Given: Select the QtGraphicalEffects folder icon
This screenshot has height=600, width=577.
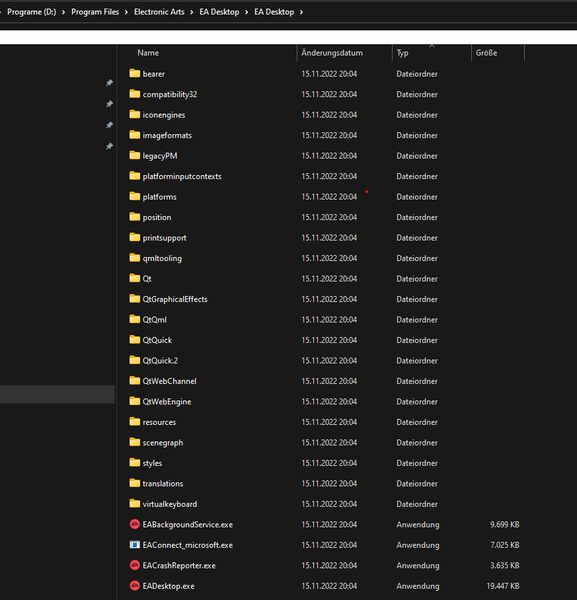Looking at the screenshot, I should (134, 298).
